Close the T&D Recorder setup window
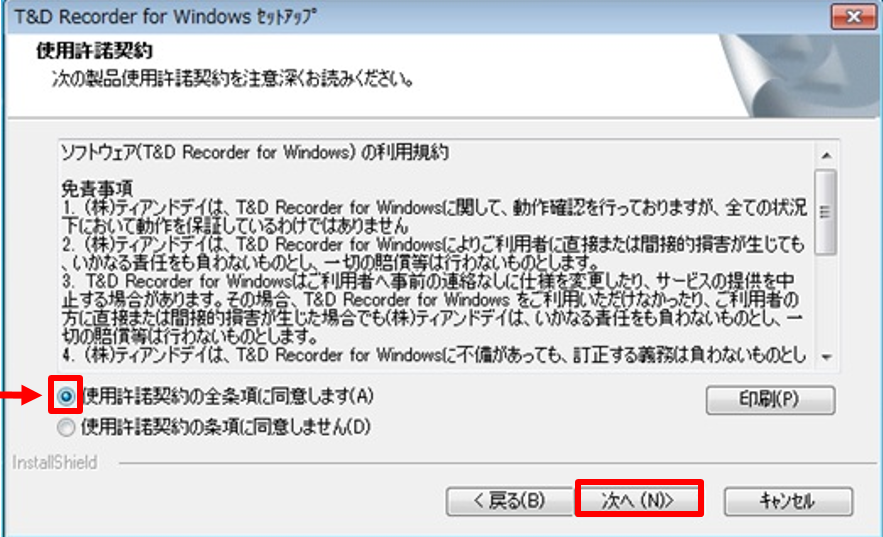The image size is (883, 537). [853, 17]
